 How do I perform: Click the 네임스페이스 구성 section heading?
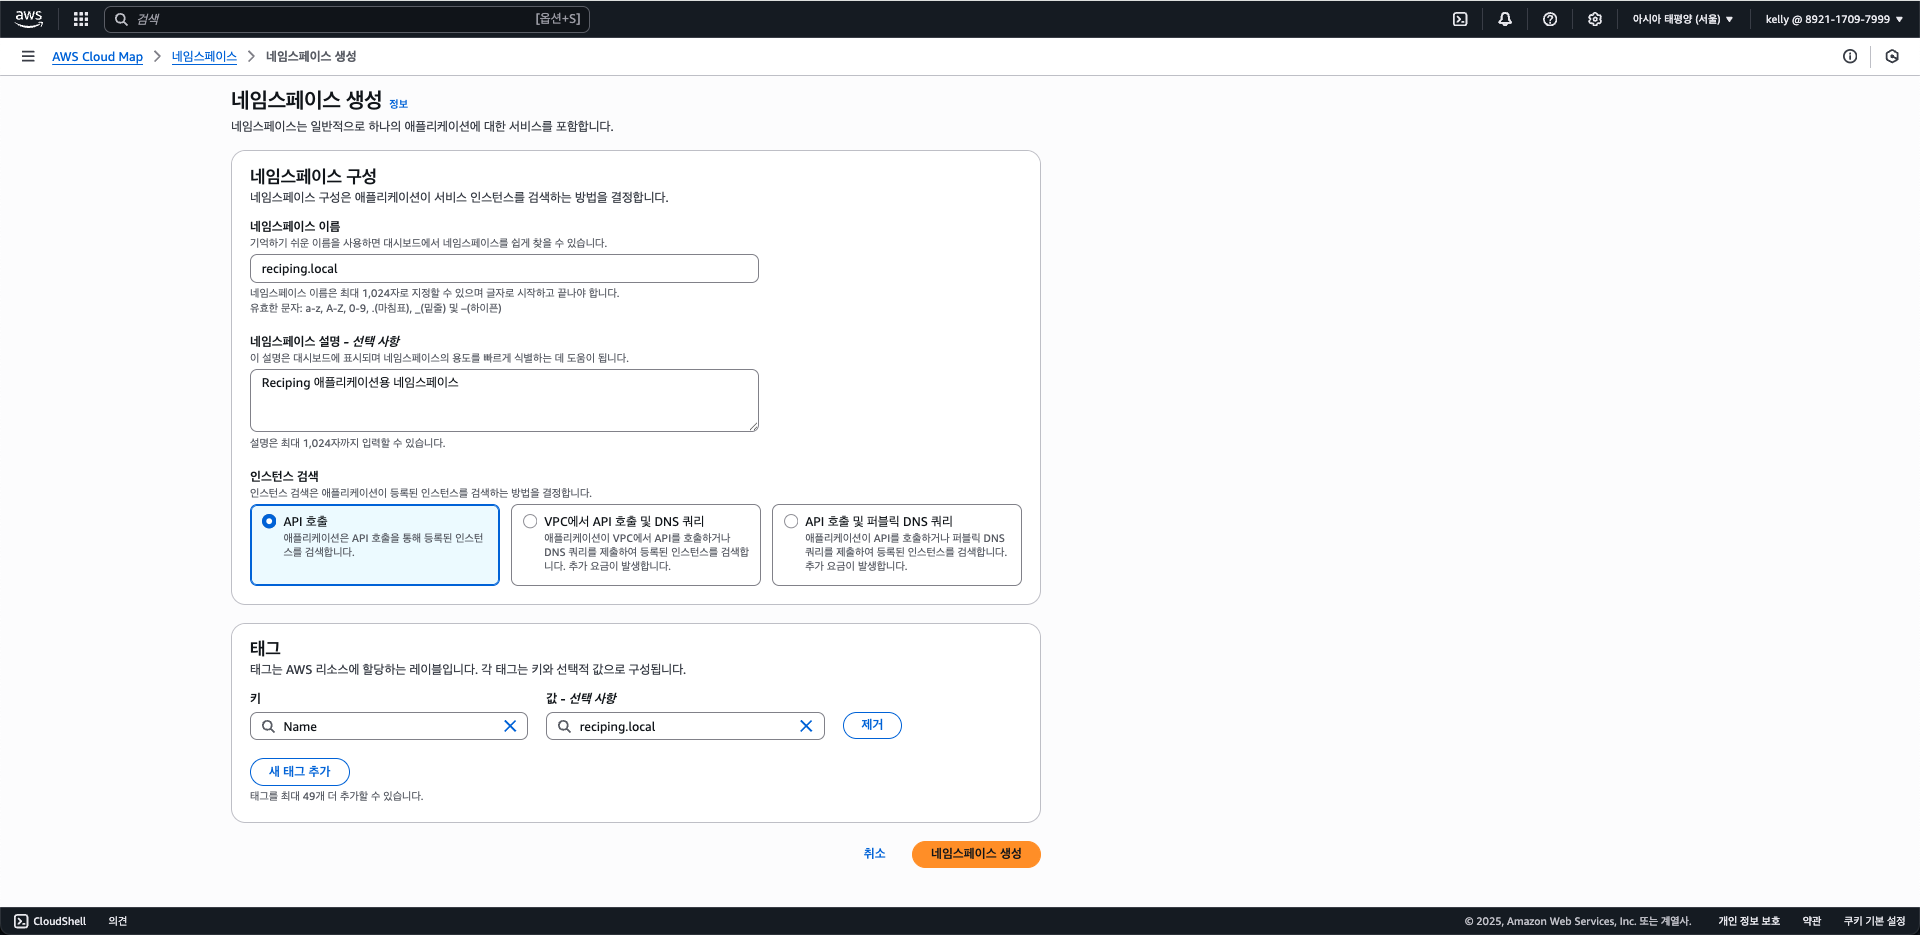click(x=313, y=176)
